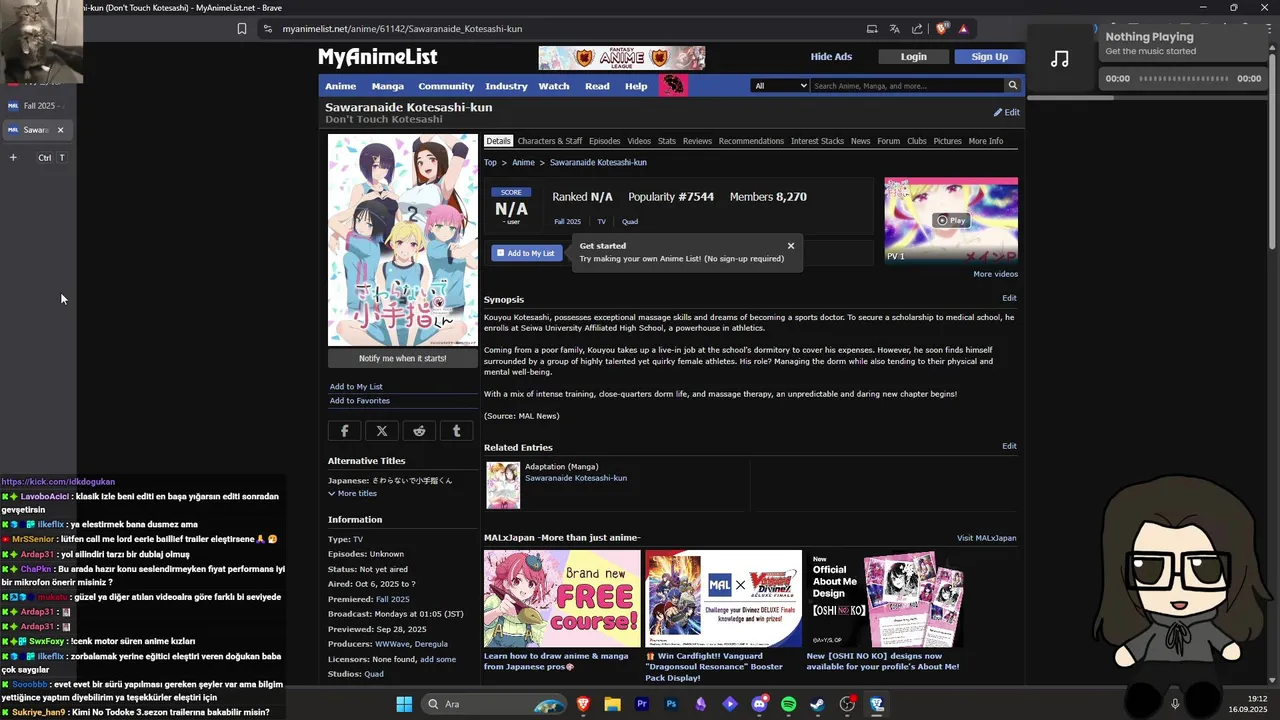Image resolution: width=1280 pixels, height=720 pixels.
Task: Open the Anime menu in the navigation bar
Action: (340, 86)
